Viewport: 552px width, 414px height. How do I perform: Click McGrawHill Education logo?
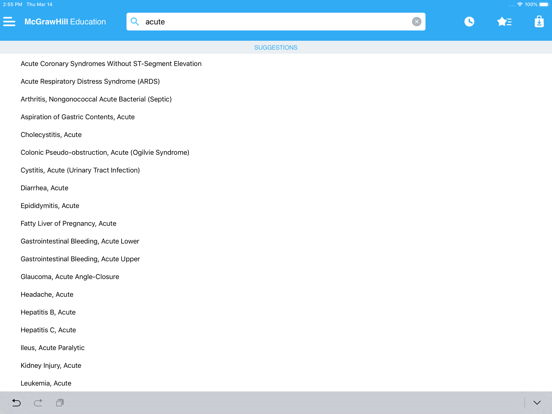(65, 22)
